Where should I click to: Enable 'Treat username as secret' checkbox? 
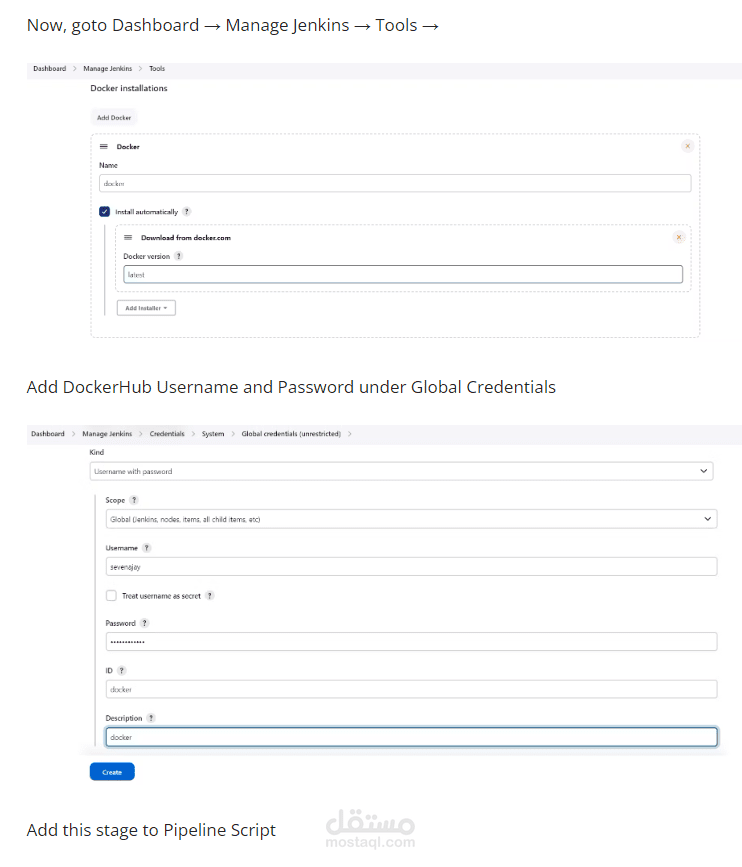[x=111, y=596]
